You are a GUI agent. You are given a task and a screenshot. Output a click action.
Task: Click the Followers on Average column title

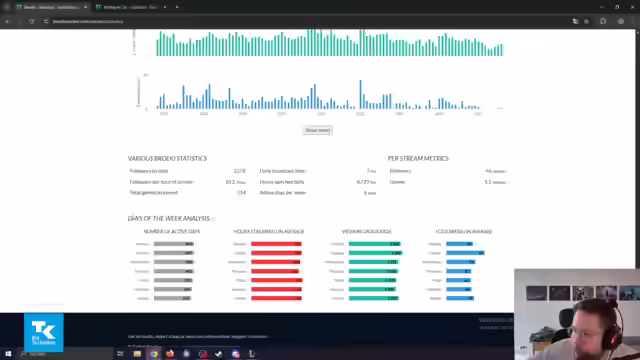[x=464, y=231]
